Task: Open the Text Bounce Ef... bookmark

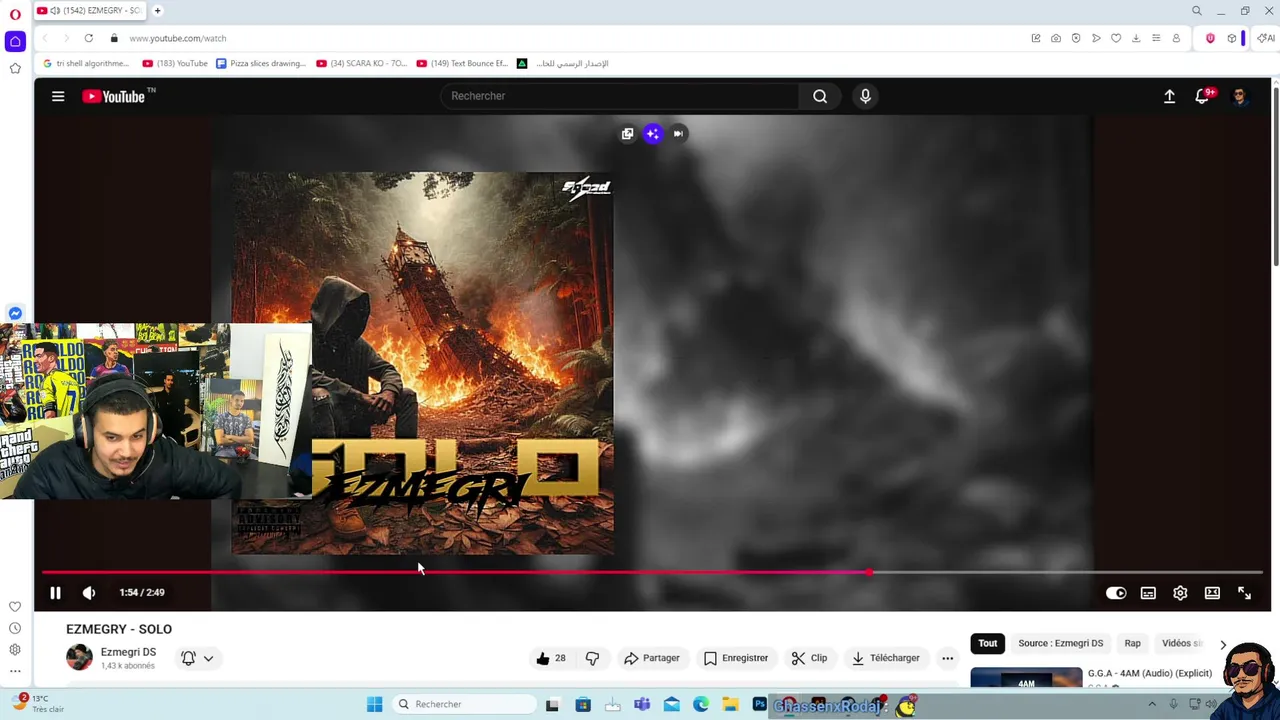Action: (x=462, y=63)
